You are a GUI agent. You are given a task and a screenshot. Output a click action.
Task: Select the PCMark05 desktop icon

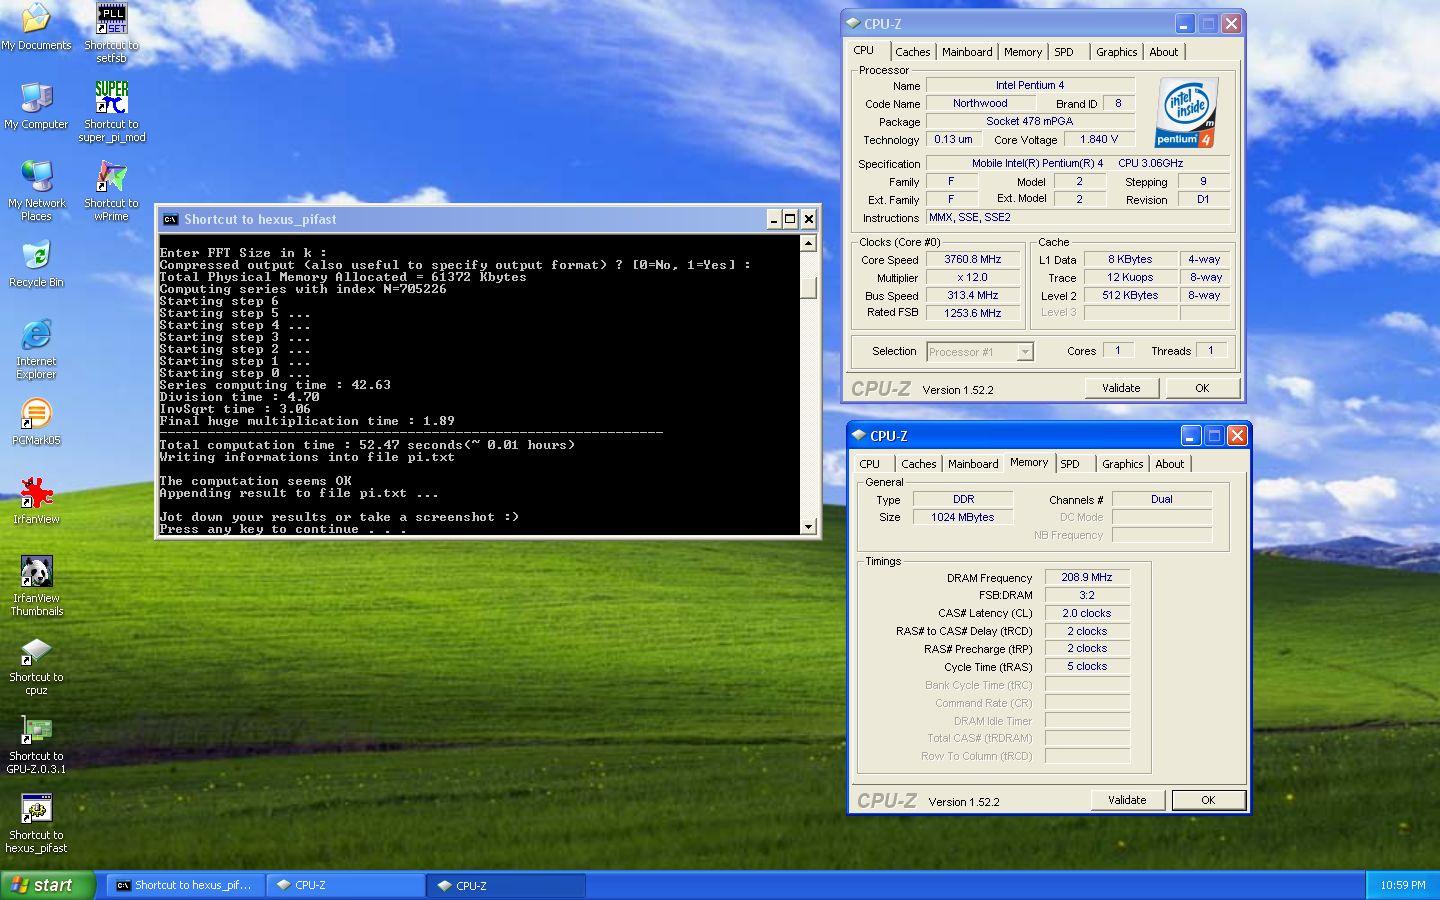click(36, 422)
